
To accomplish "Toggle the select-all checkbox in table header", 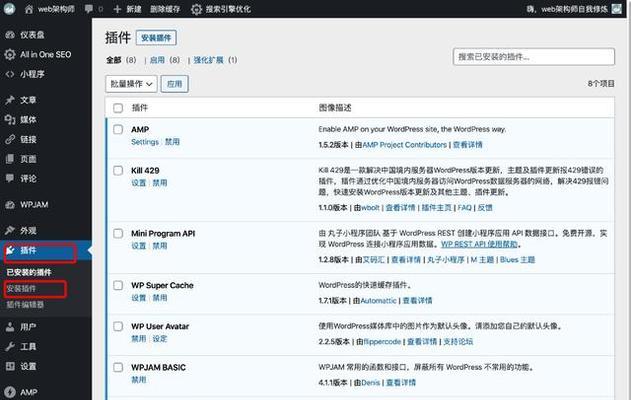I will pos(118,108).
